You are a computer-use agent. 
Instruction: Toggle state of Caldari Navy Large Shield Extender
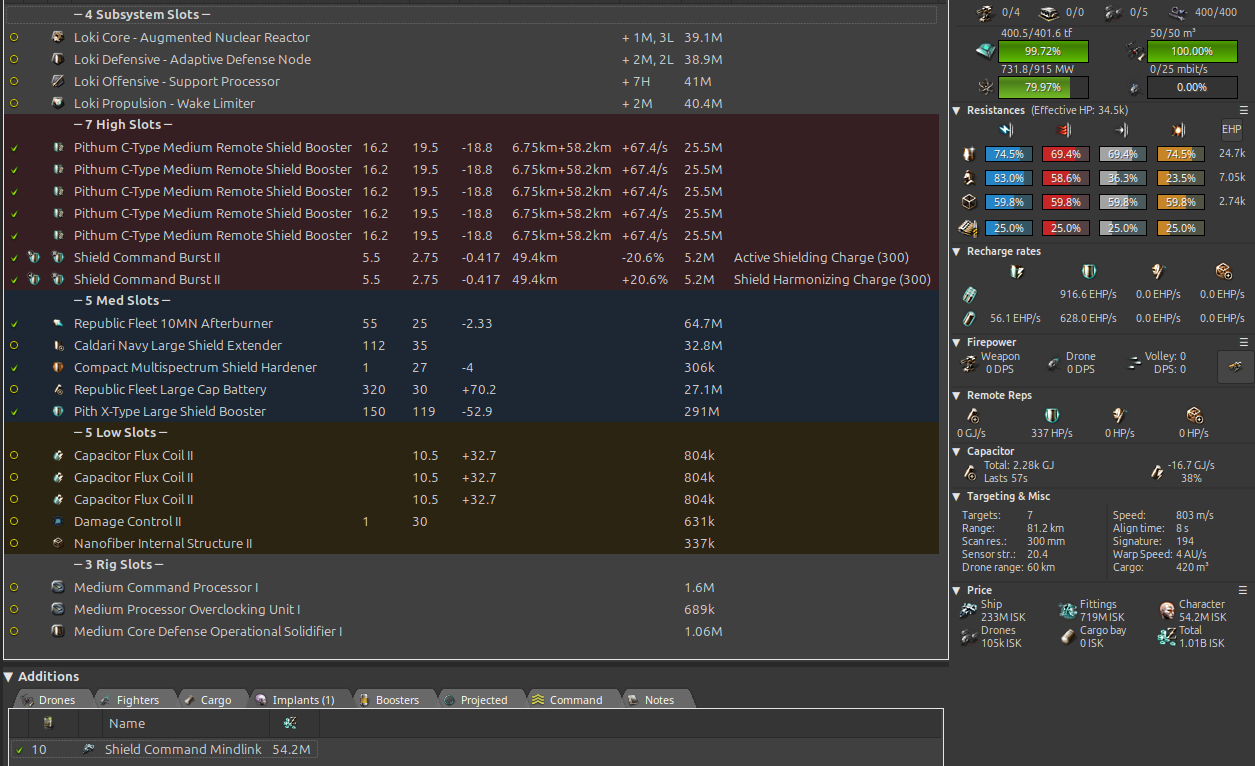click(x=14, y=346)
